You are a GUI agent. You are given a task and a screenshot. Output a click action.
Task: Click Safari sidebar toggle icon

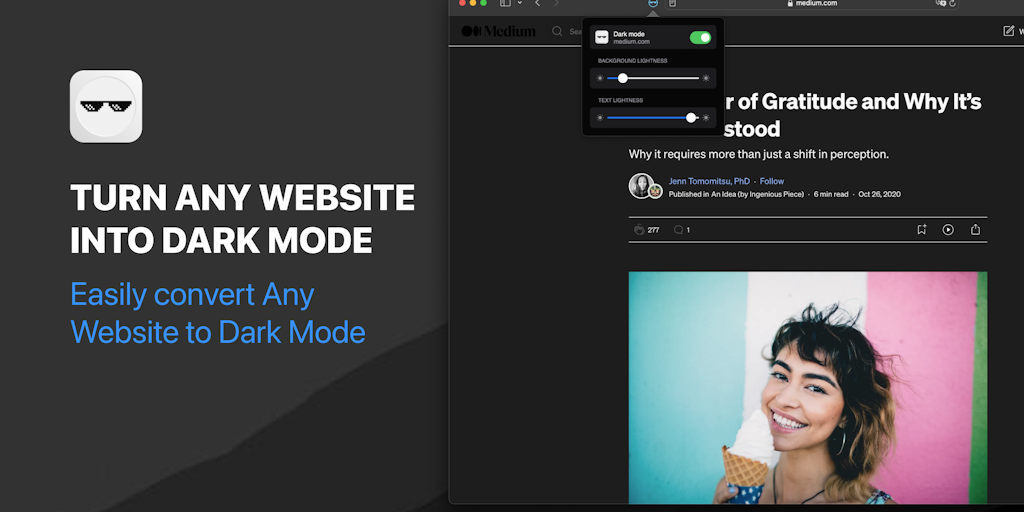pyautogui.click(x=505, y=3)
